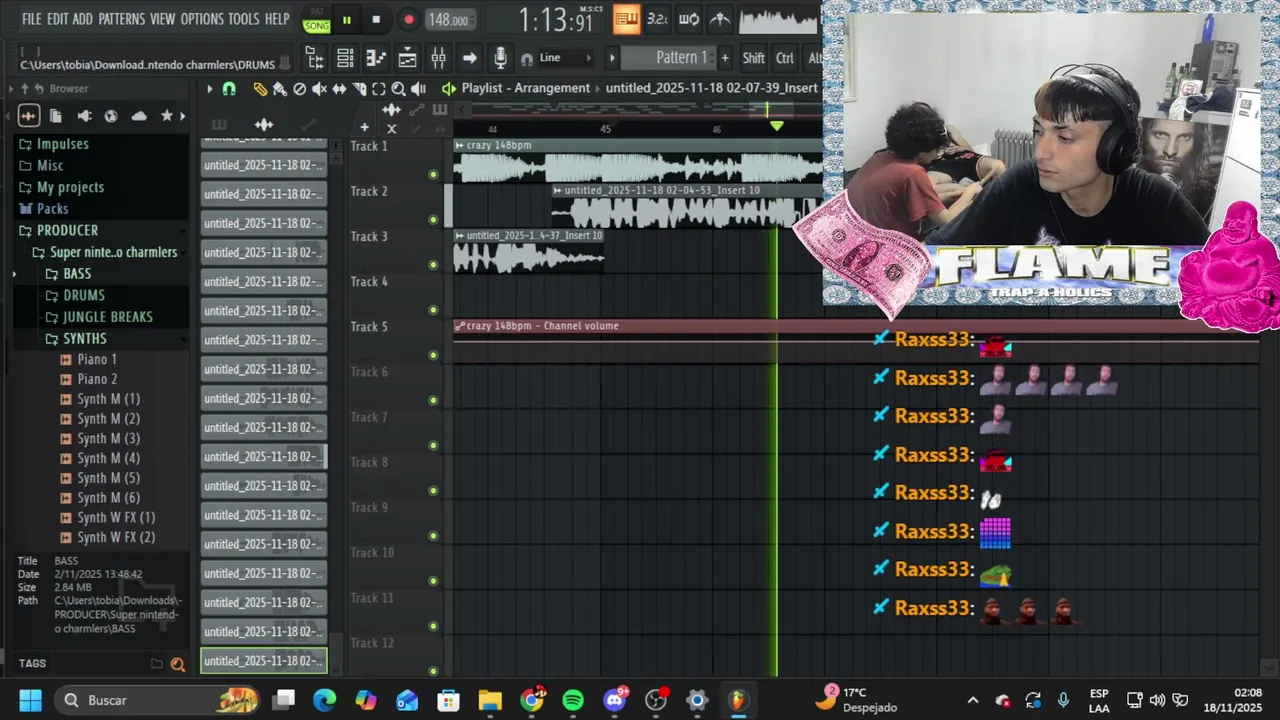Viewport: 1280px width, 720px height.
Task: Select the Paint brush tool in Playlist
Action: point(280,89)
